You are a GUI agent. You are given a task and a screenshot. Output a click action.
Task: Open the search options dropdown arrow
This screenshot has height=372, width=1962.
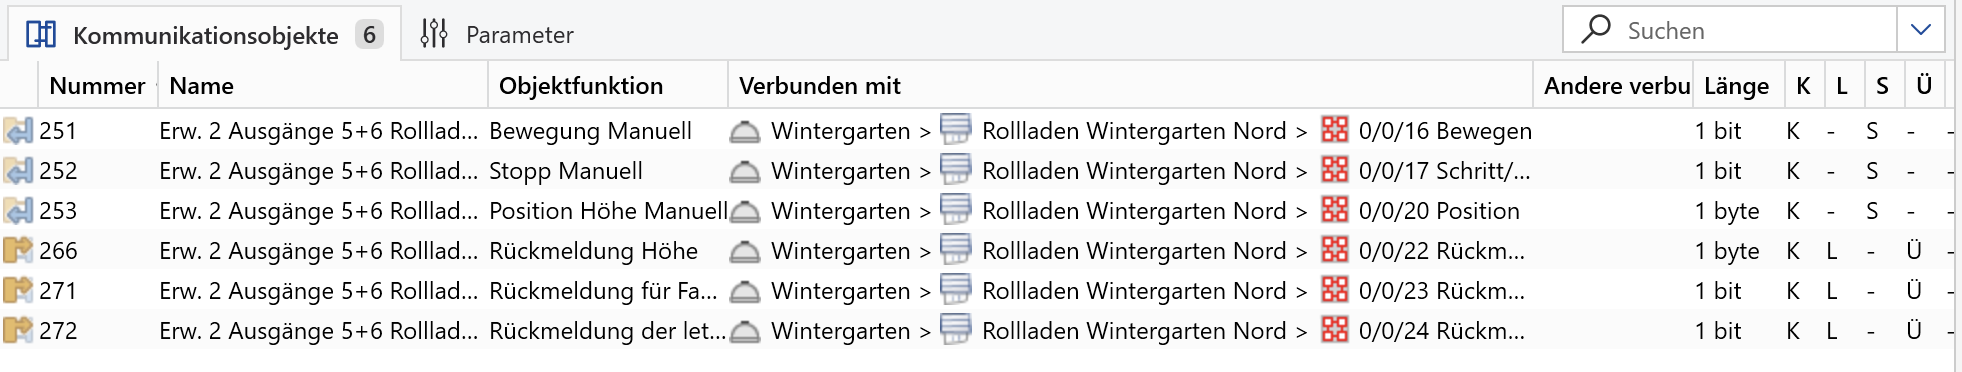pos(1921,30)
